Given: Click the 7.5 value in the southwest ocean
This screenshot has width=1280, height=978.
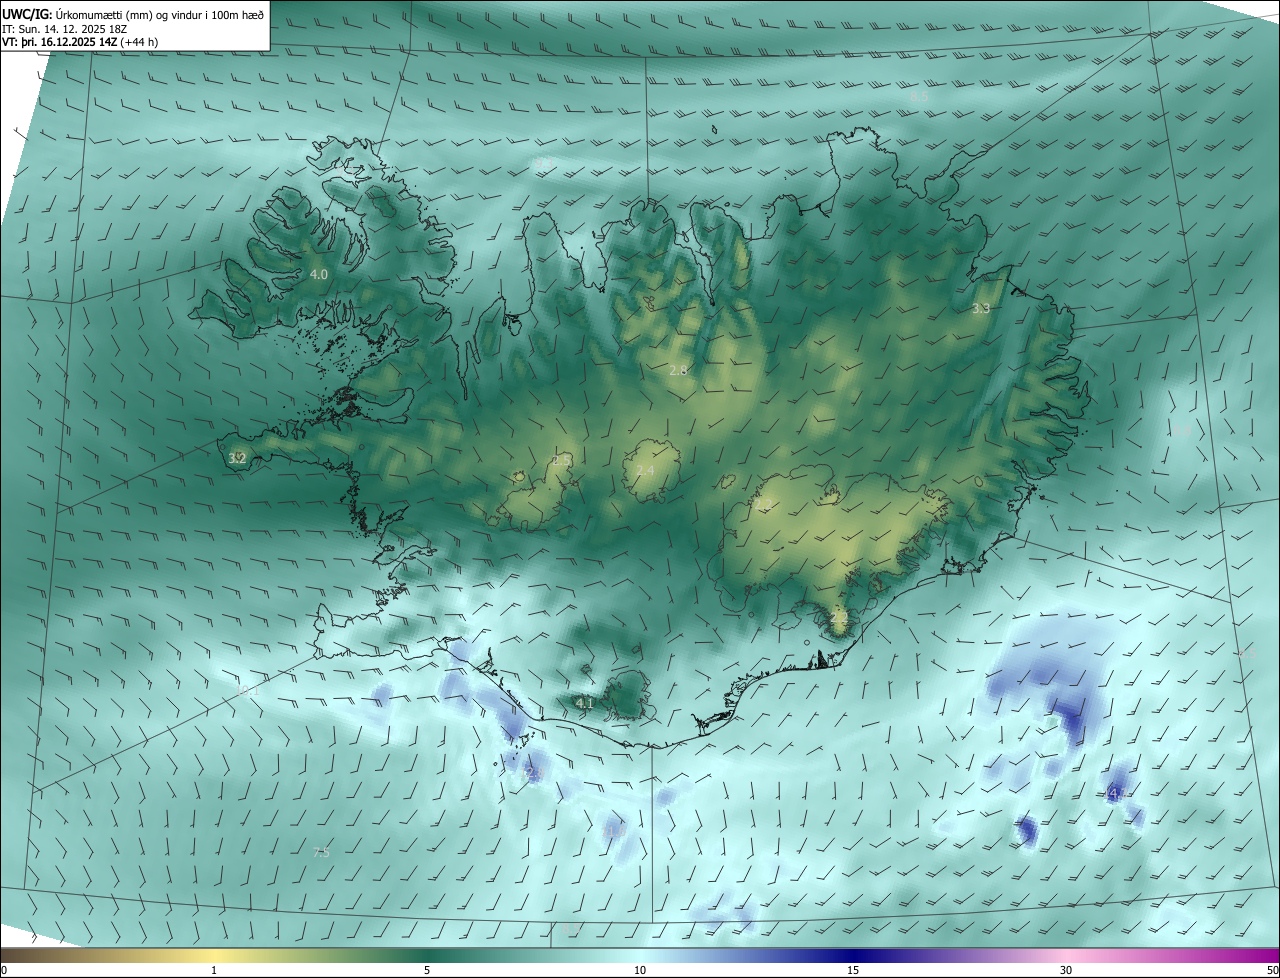Looking at the screenshot, I should pos(321,853).
